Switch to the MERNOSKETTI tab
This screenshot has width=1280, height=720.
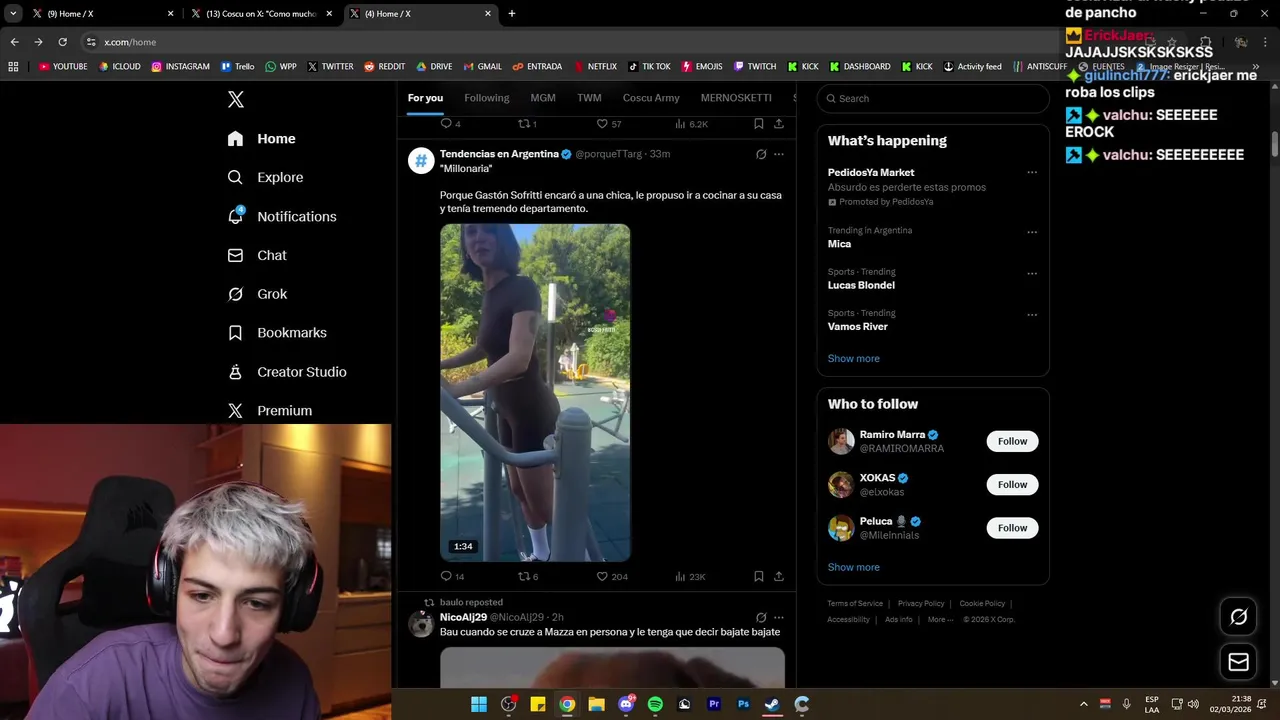tap(736, 98)
